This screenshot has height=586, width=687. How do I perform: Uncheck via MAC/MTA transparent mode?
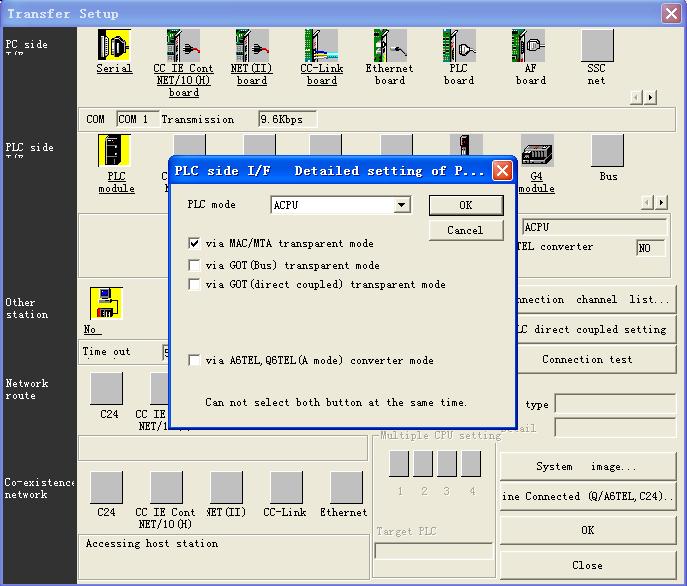194,243
